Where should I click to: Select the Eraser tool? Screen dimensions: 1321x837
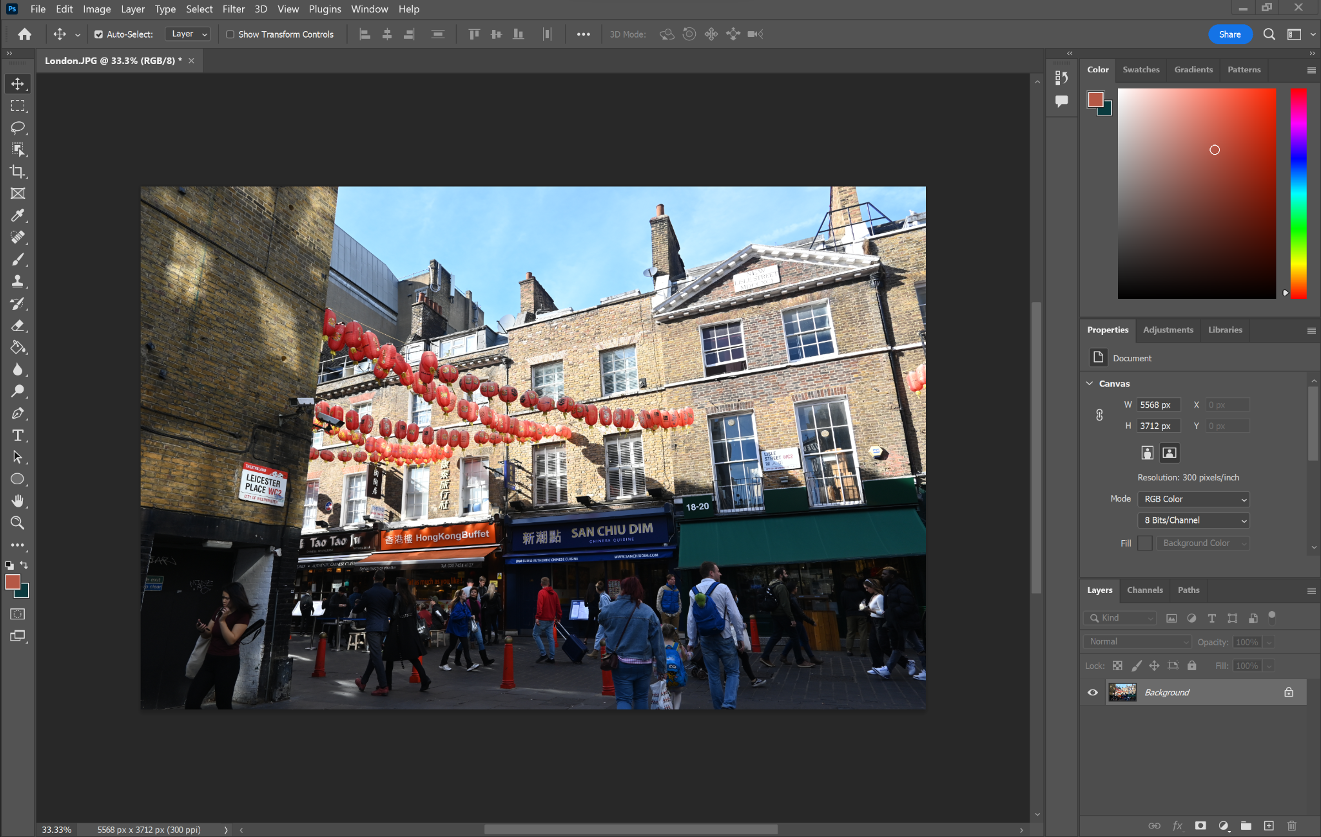(x=18, y=325)
